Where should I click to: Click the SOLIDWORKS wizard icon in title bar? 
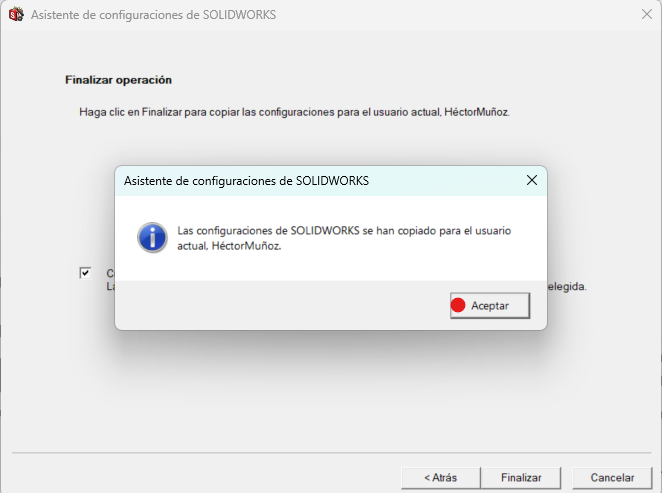16,14
